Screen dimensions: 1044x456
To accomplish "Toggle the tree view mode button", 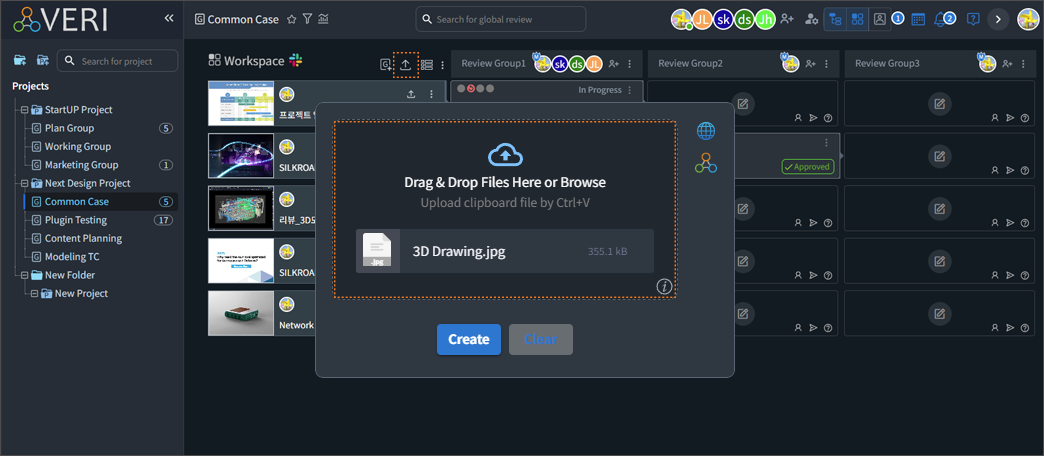I will [834, 19].
